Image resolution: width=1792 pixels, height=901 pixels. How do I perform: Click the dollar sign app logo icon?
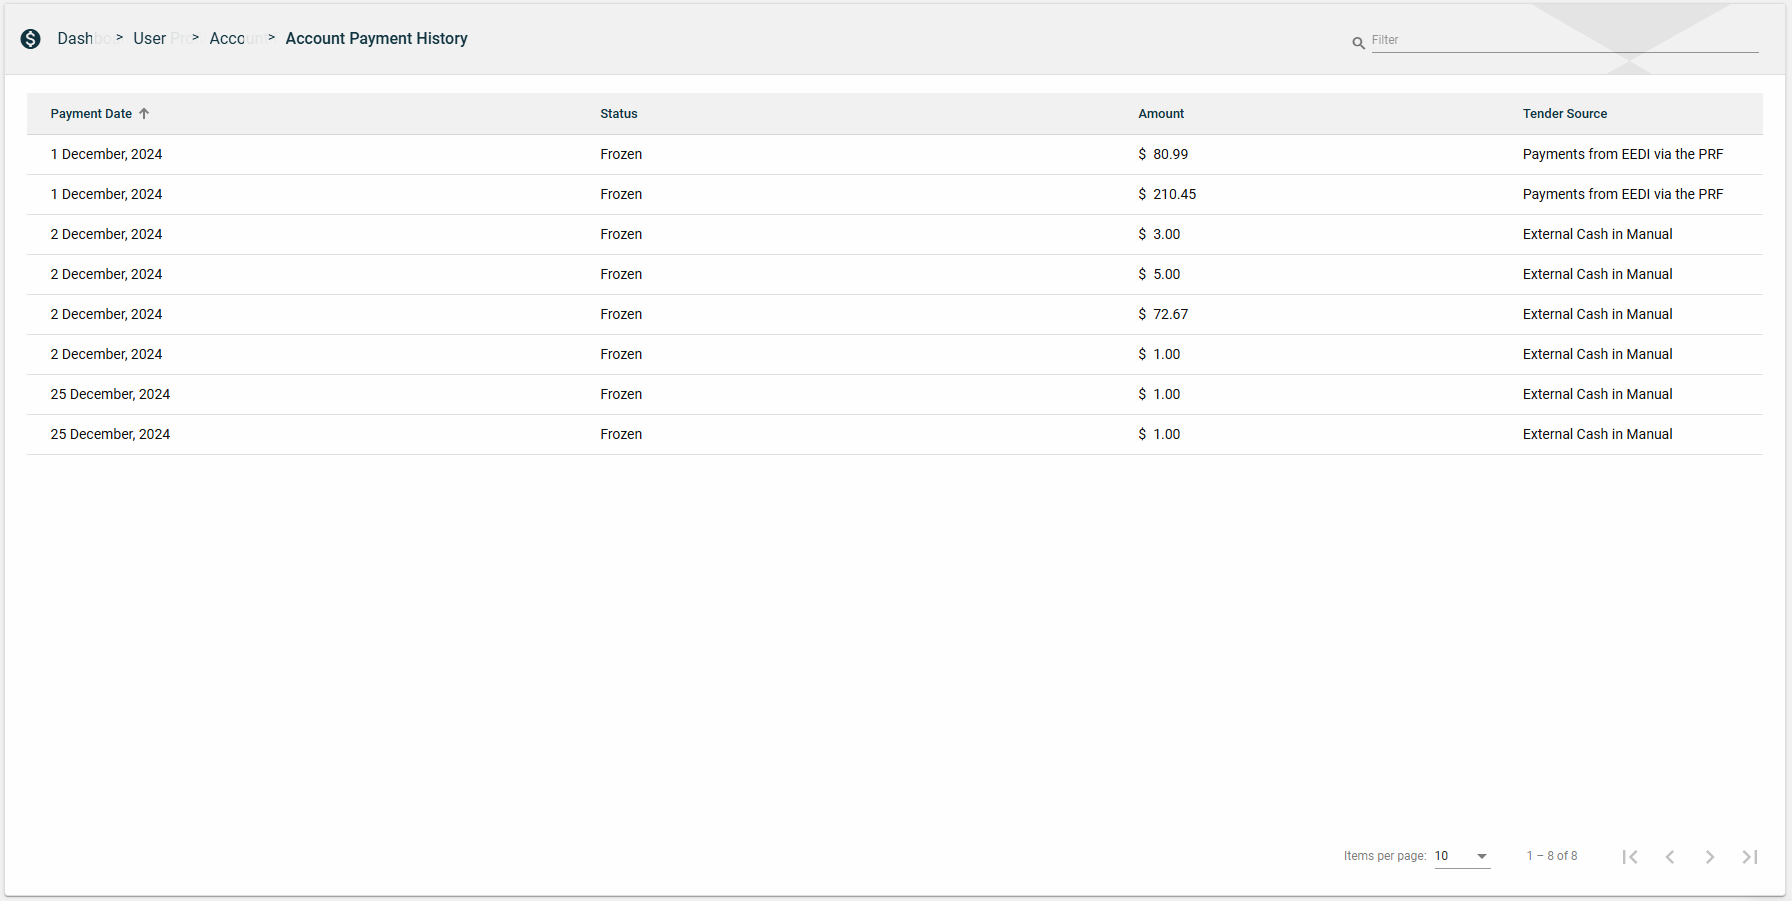point(31,39)
